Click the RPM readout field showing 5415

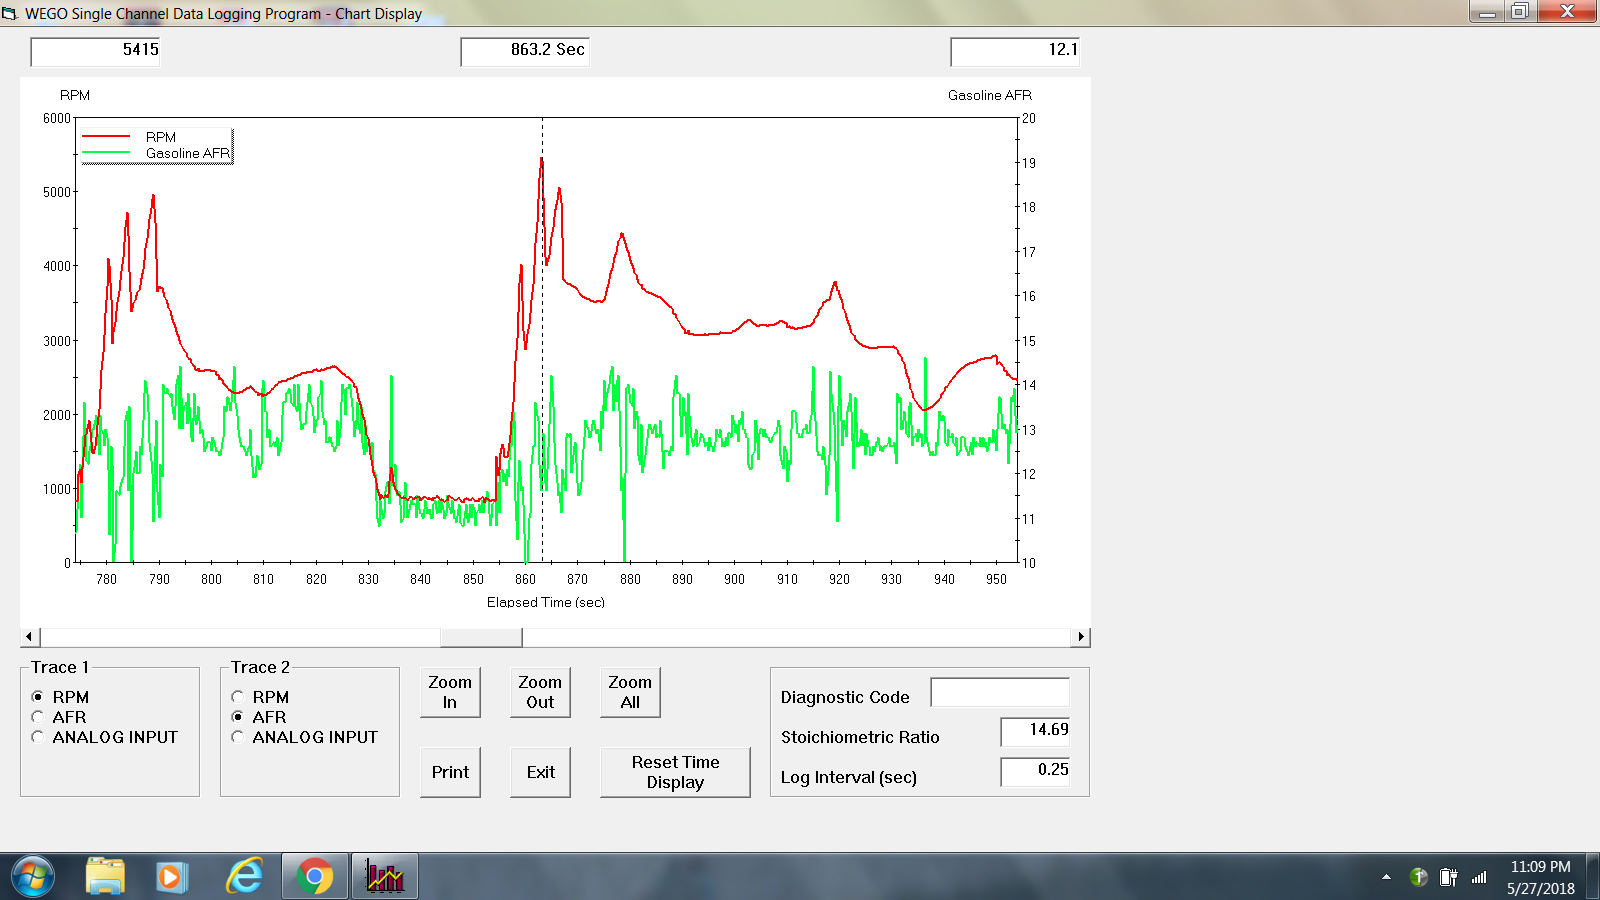click(95, 51)
